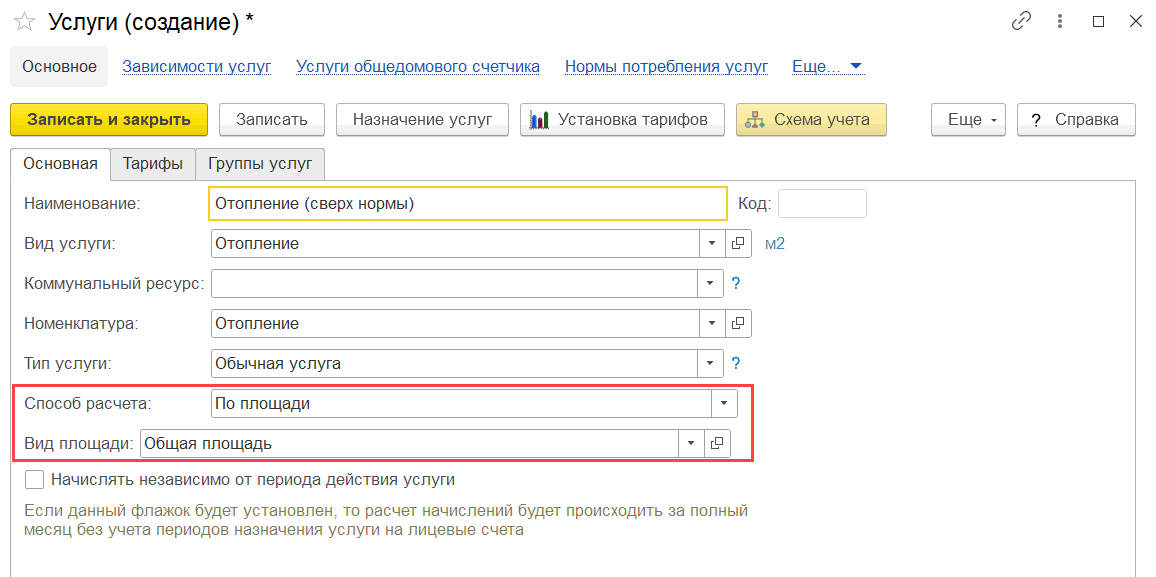
Task: Open the Схема учета button
Action: (811, 119)
